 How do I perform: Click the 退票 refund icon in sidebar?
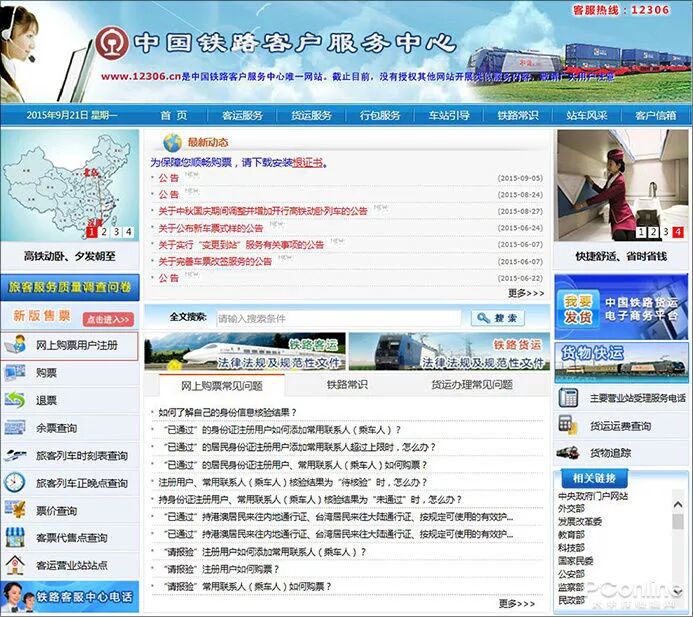coord(15,400)
